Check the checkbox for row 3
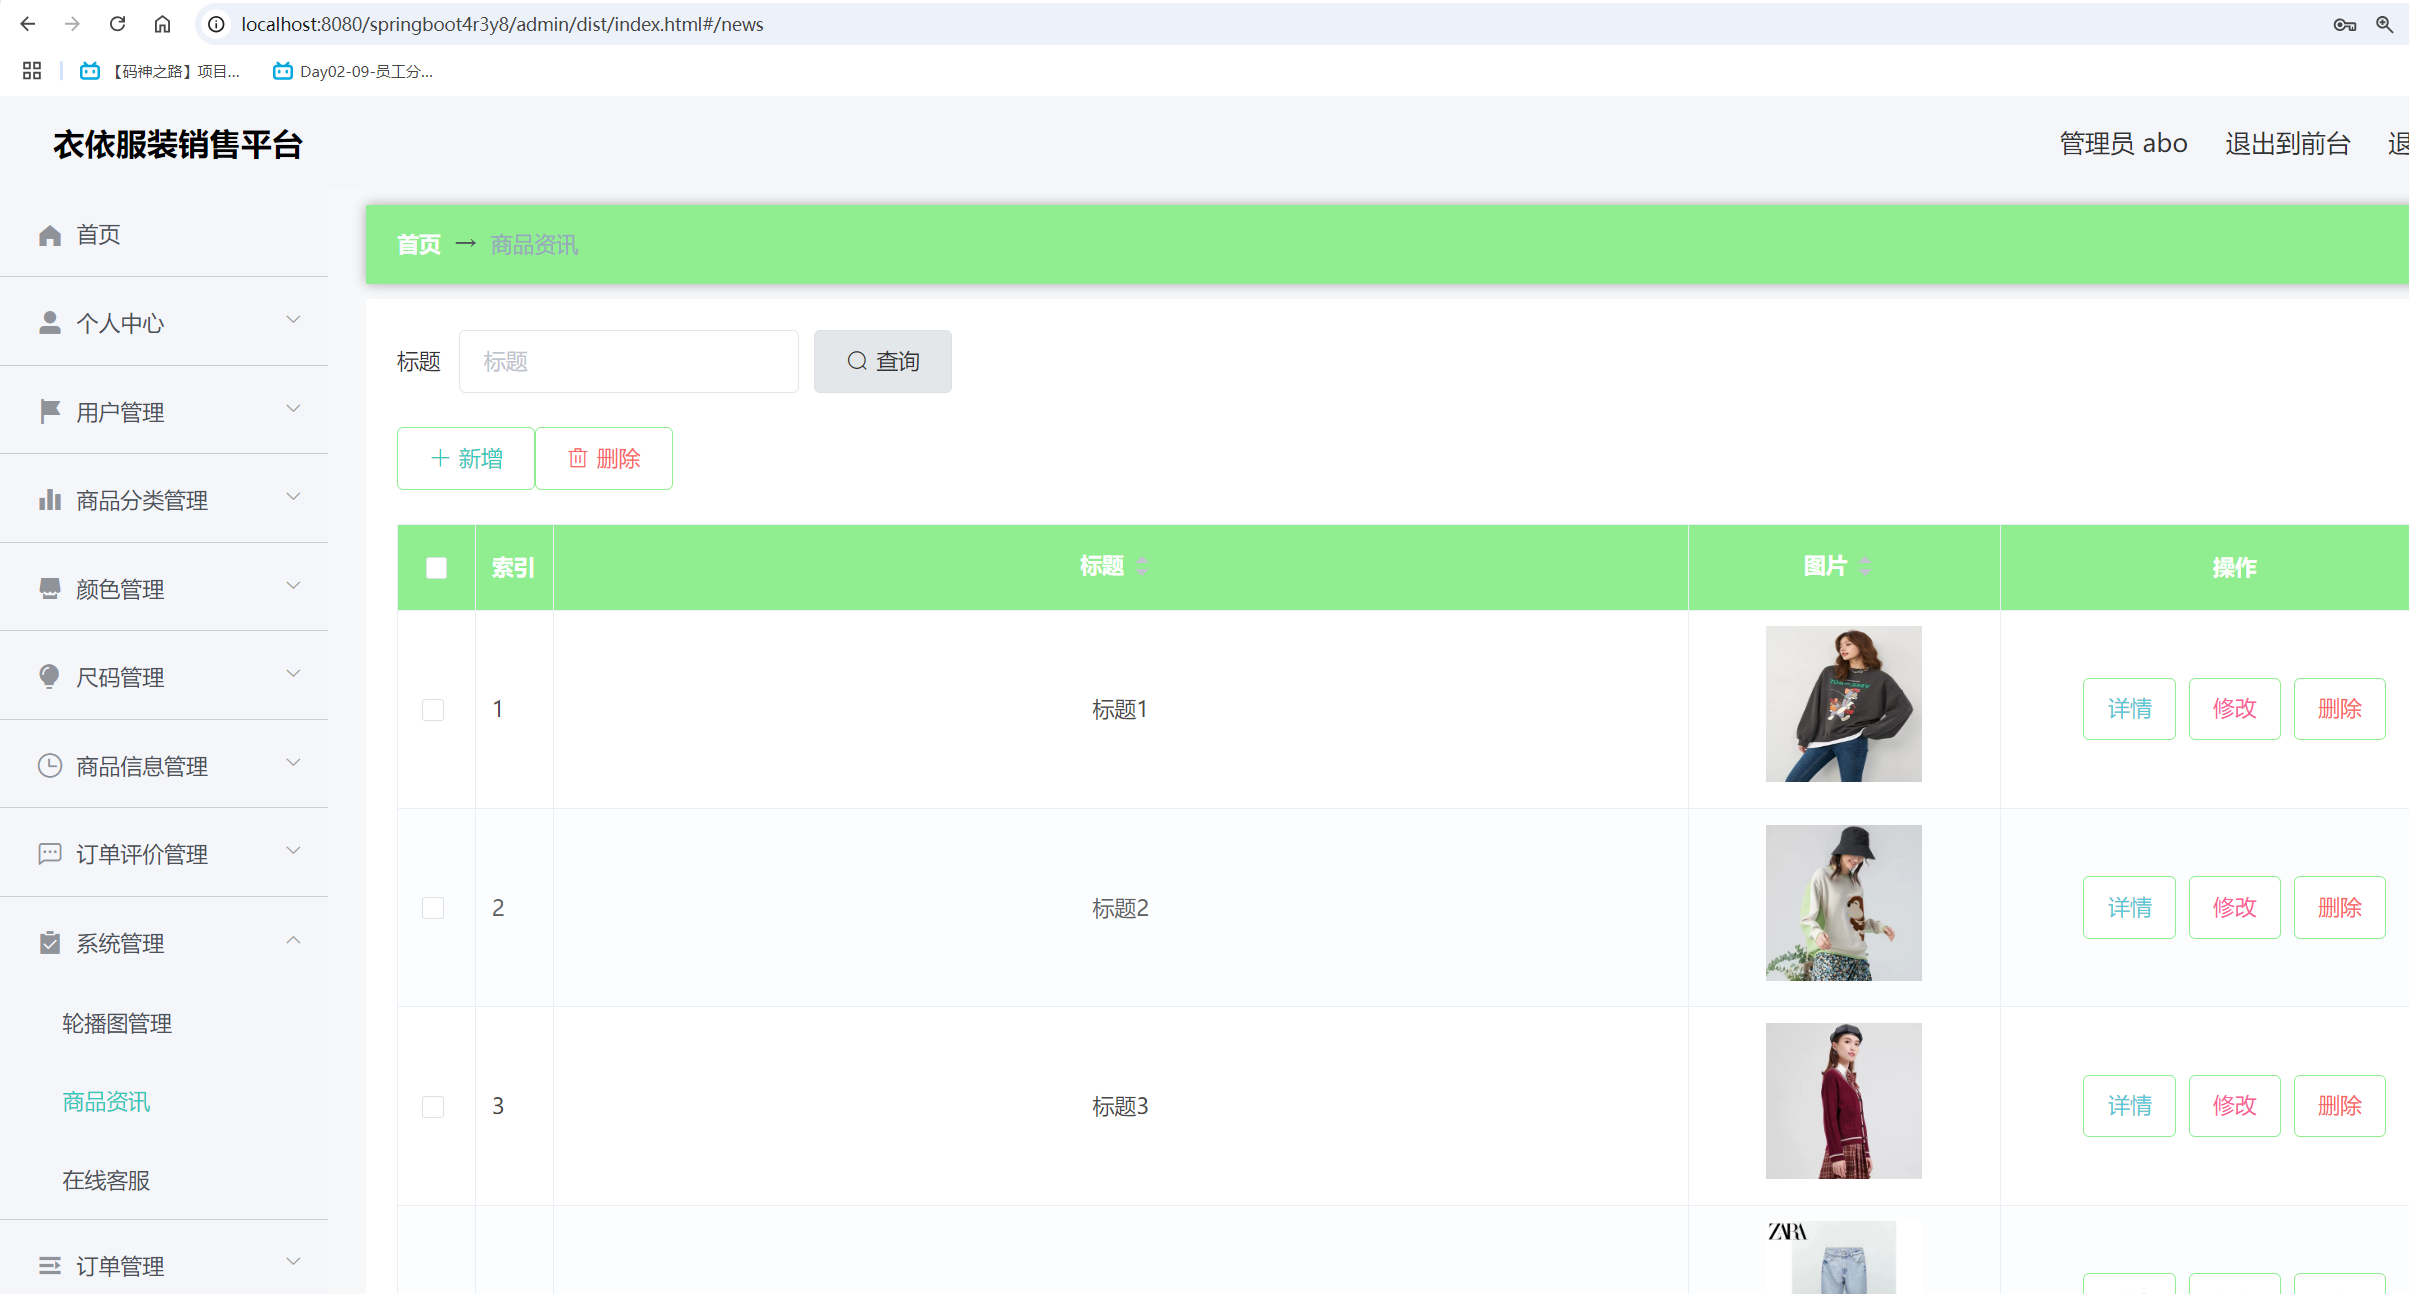This screenshot has height=1294, width=2409. coord(433,1107)
